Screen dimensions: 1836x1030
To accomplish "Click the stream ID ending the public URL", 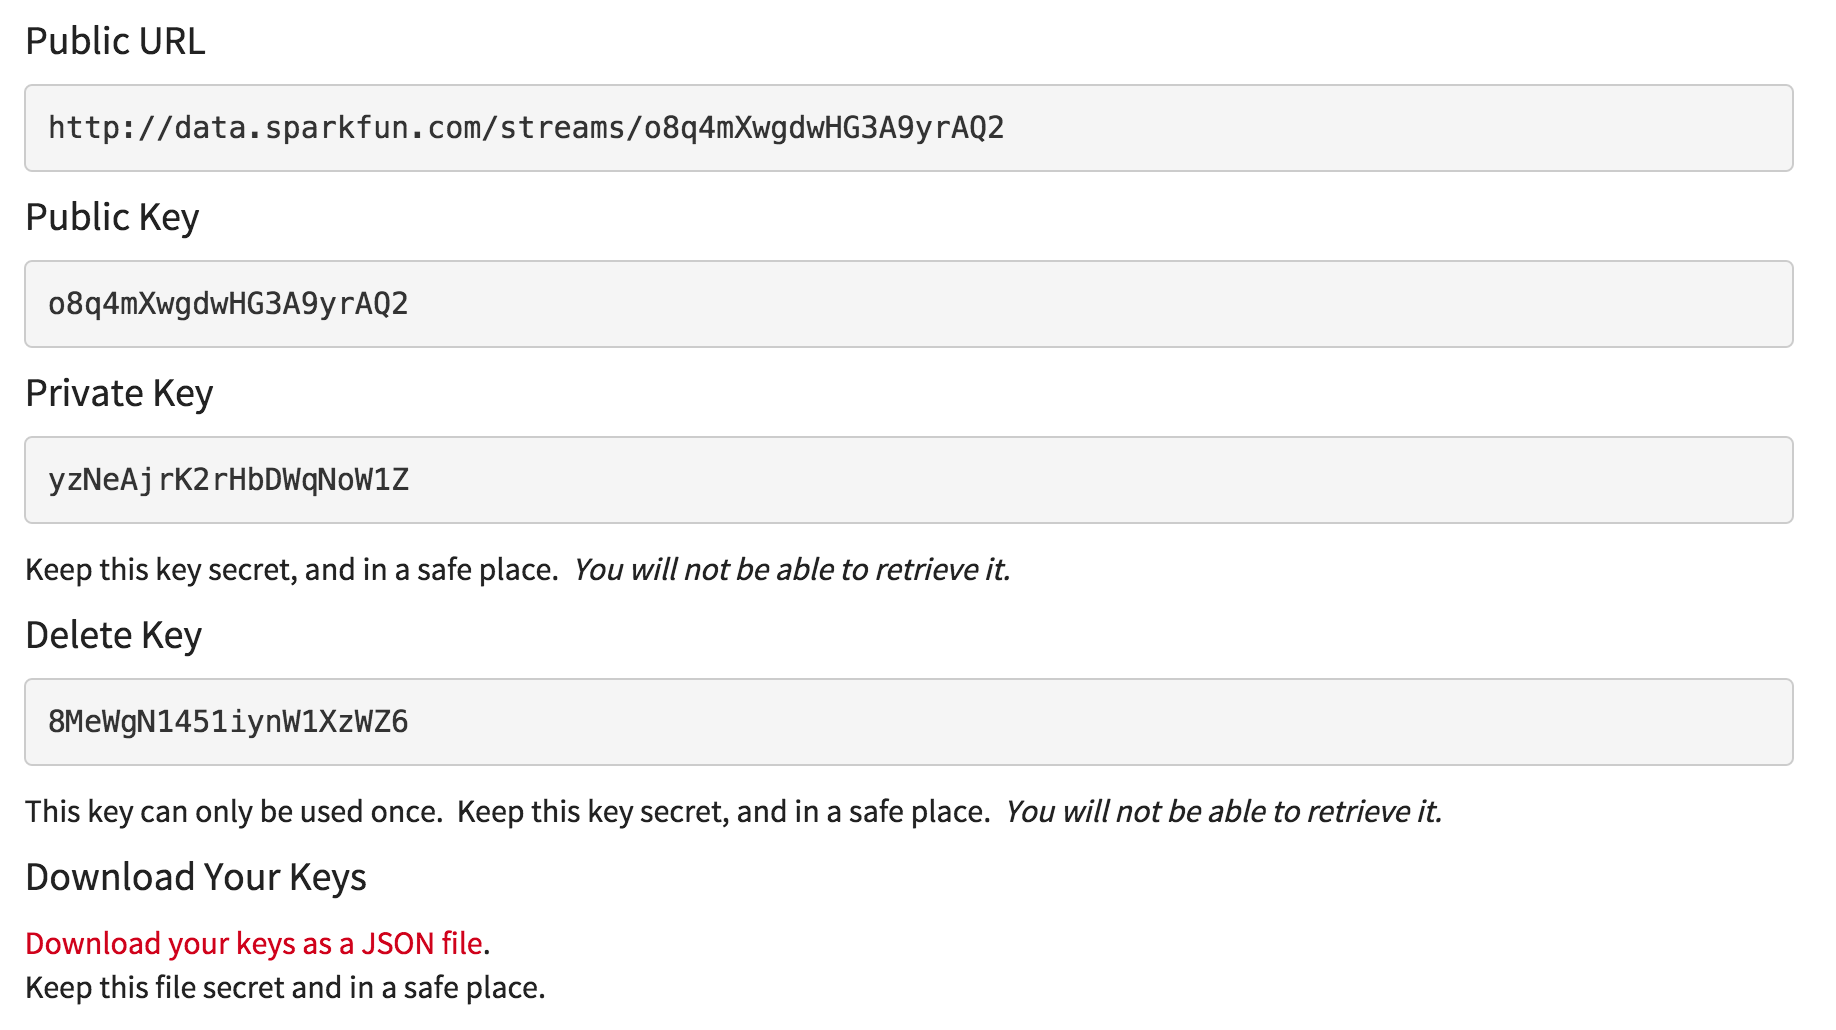I will [824, 128].
